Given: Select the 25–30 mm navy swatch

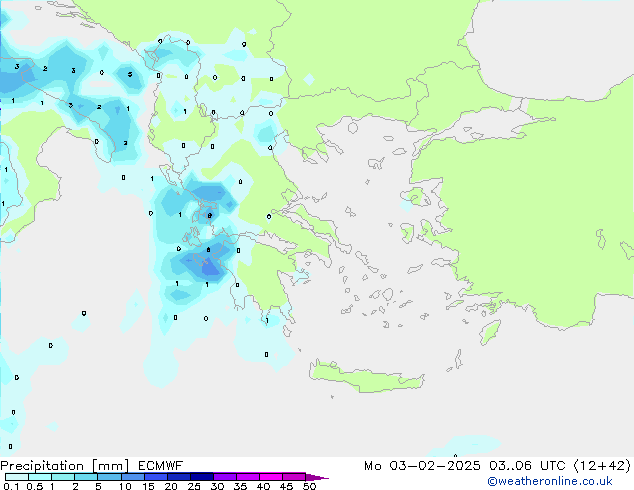Looking at the screenshot, I should tap(202, 477).
